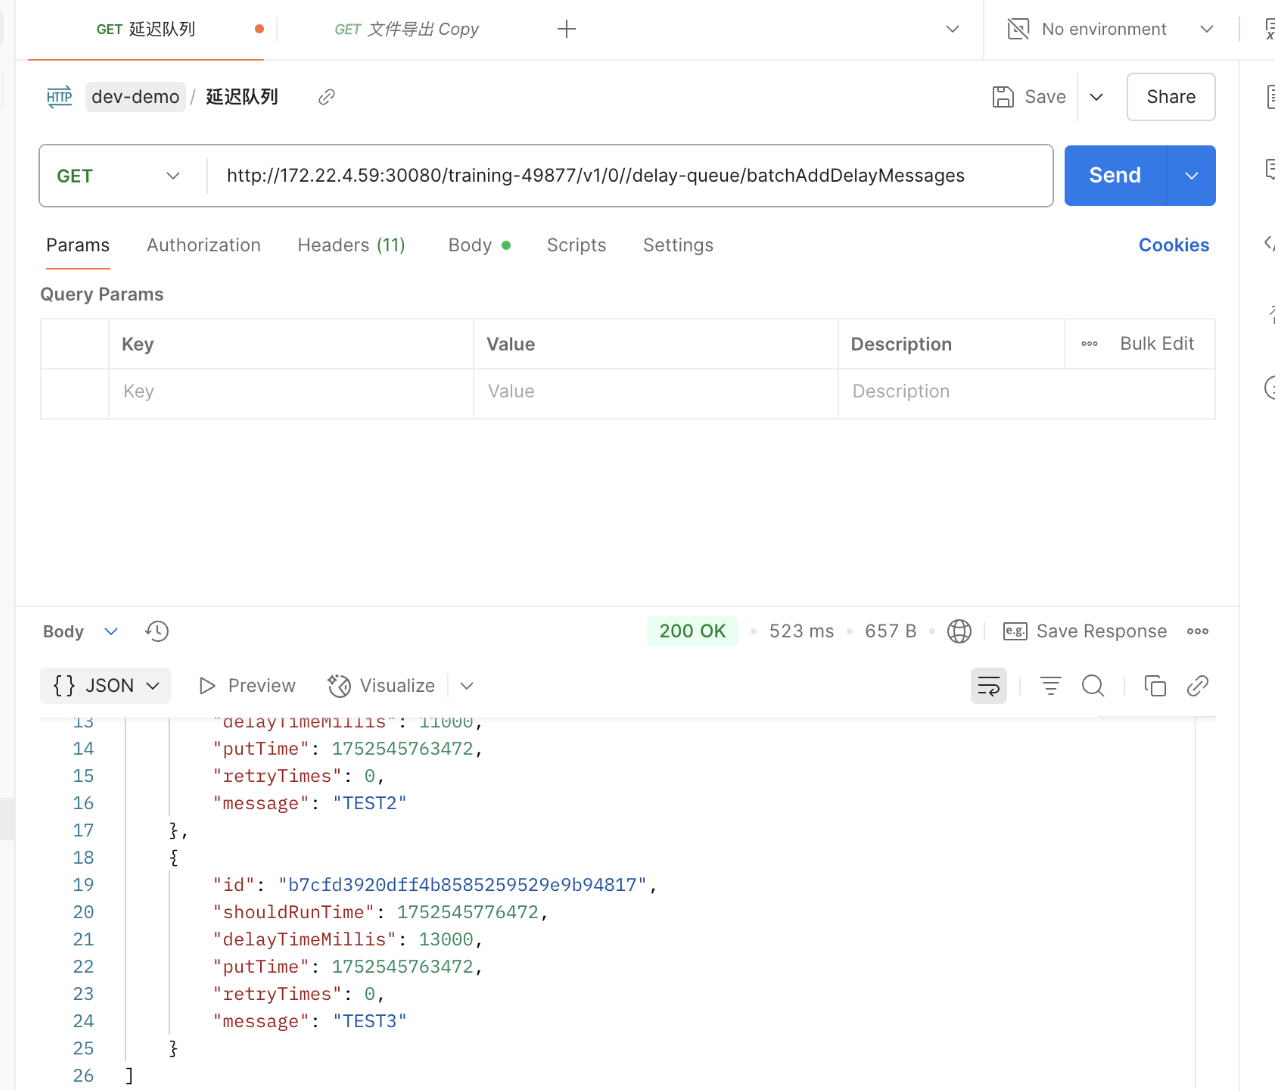Open the Cookies link
This screenshot has width=1284, height=1092.
coord(1173,245)
